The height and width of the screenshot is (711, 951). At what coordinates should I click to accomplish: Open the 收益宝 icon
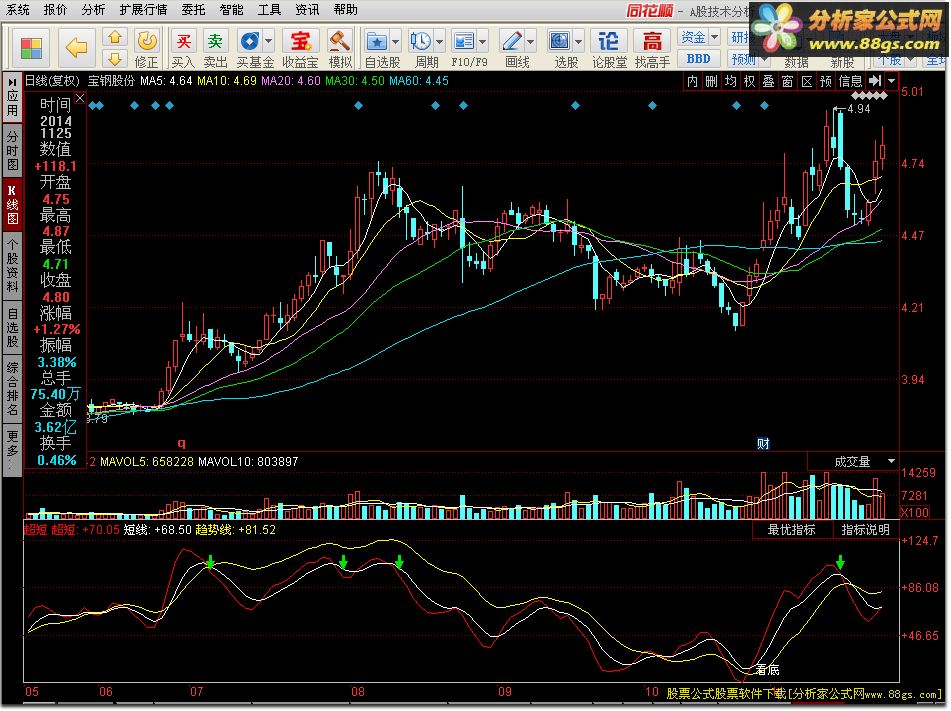coord(300,47)
